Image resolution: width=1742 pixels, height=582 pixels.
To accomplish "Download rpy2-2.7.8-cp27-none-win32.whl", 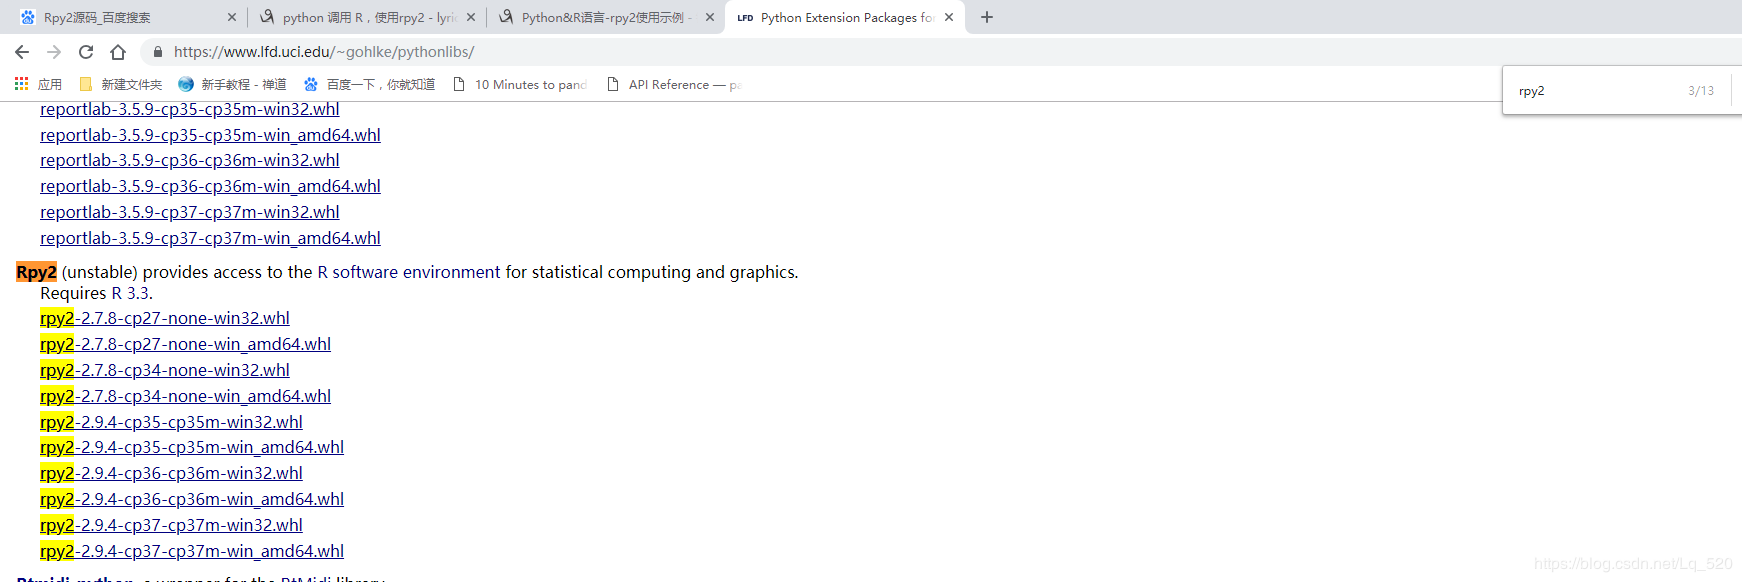I will (165, 318).
